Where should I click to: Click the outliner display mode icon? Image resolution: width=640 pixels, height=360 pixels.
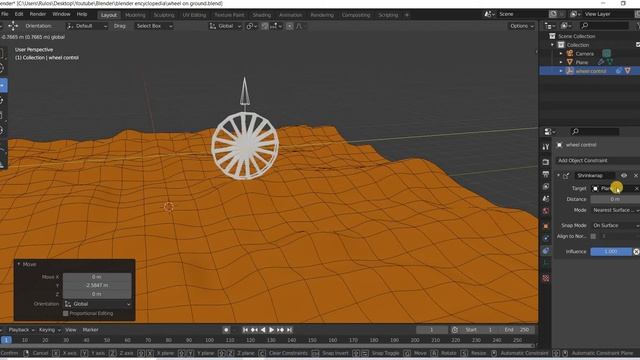click(566, 26)
